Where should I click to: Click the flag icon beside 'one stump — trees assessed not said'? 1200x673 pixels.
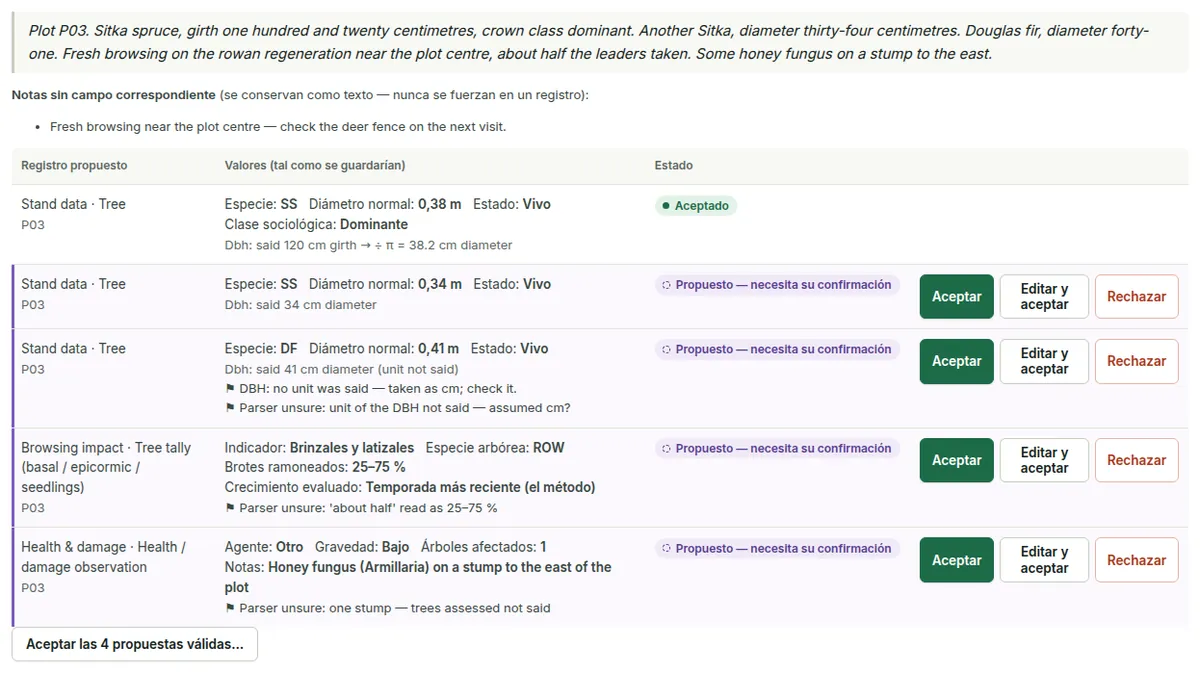(x=230, y=608)
